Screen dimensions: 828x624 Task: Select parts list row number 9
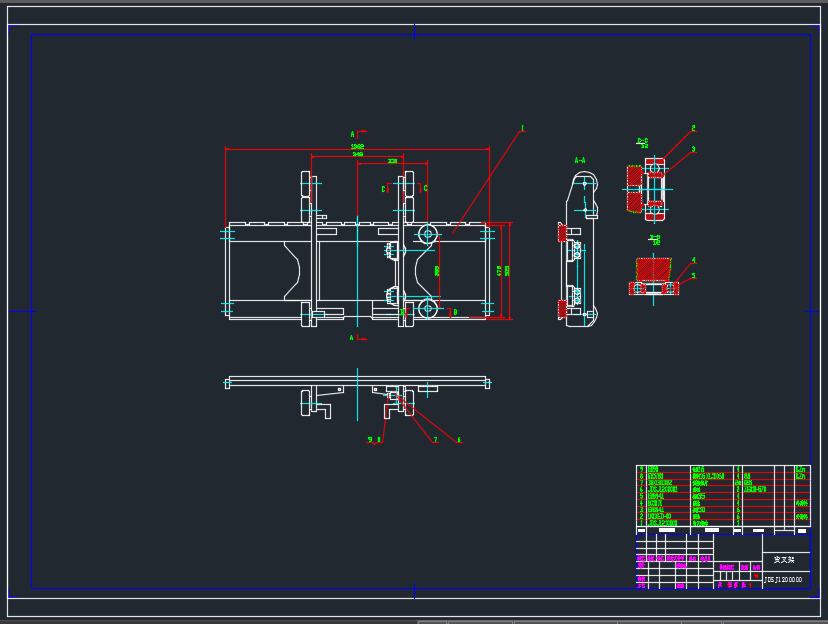pyautogui.click(x=723, y=469)
